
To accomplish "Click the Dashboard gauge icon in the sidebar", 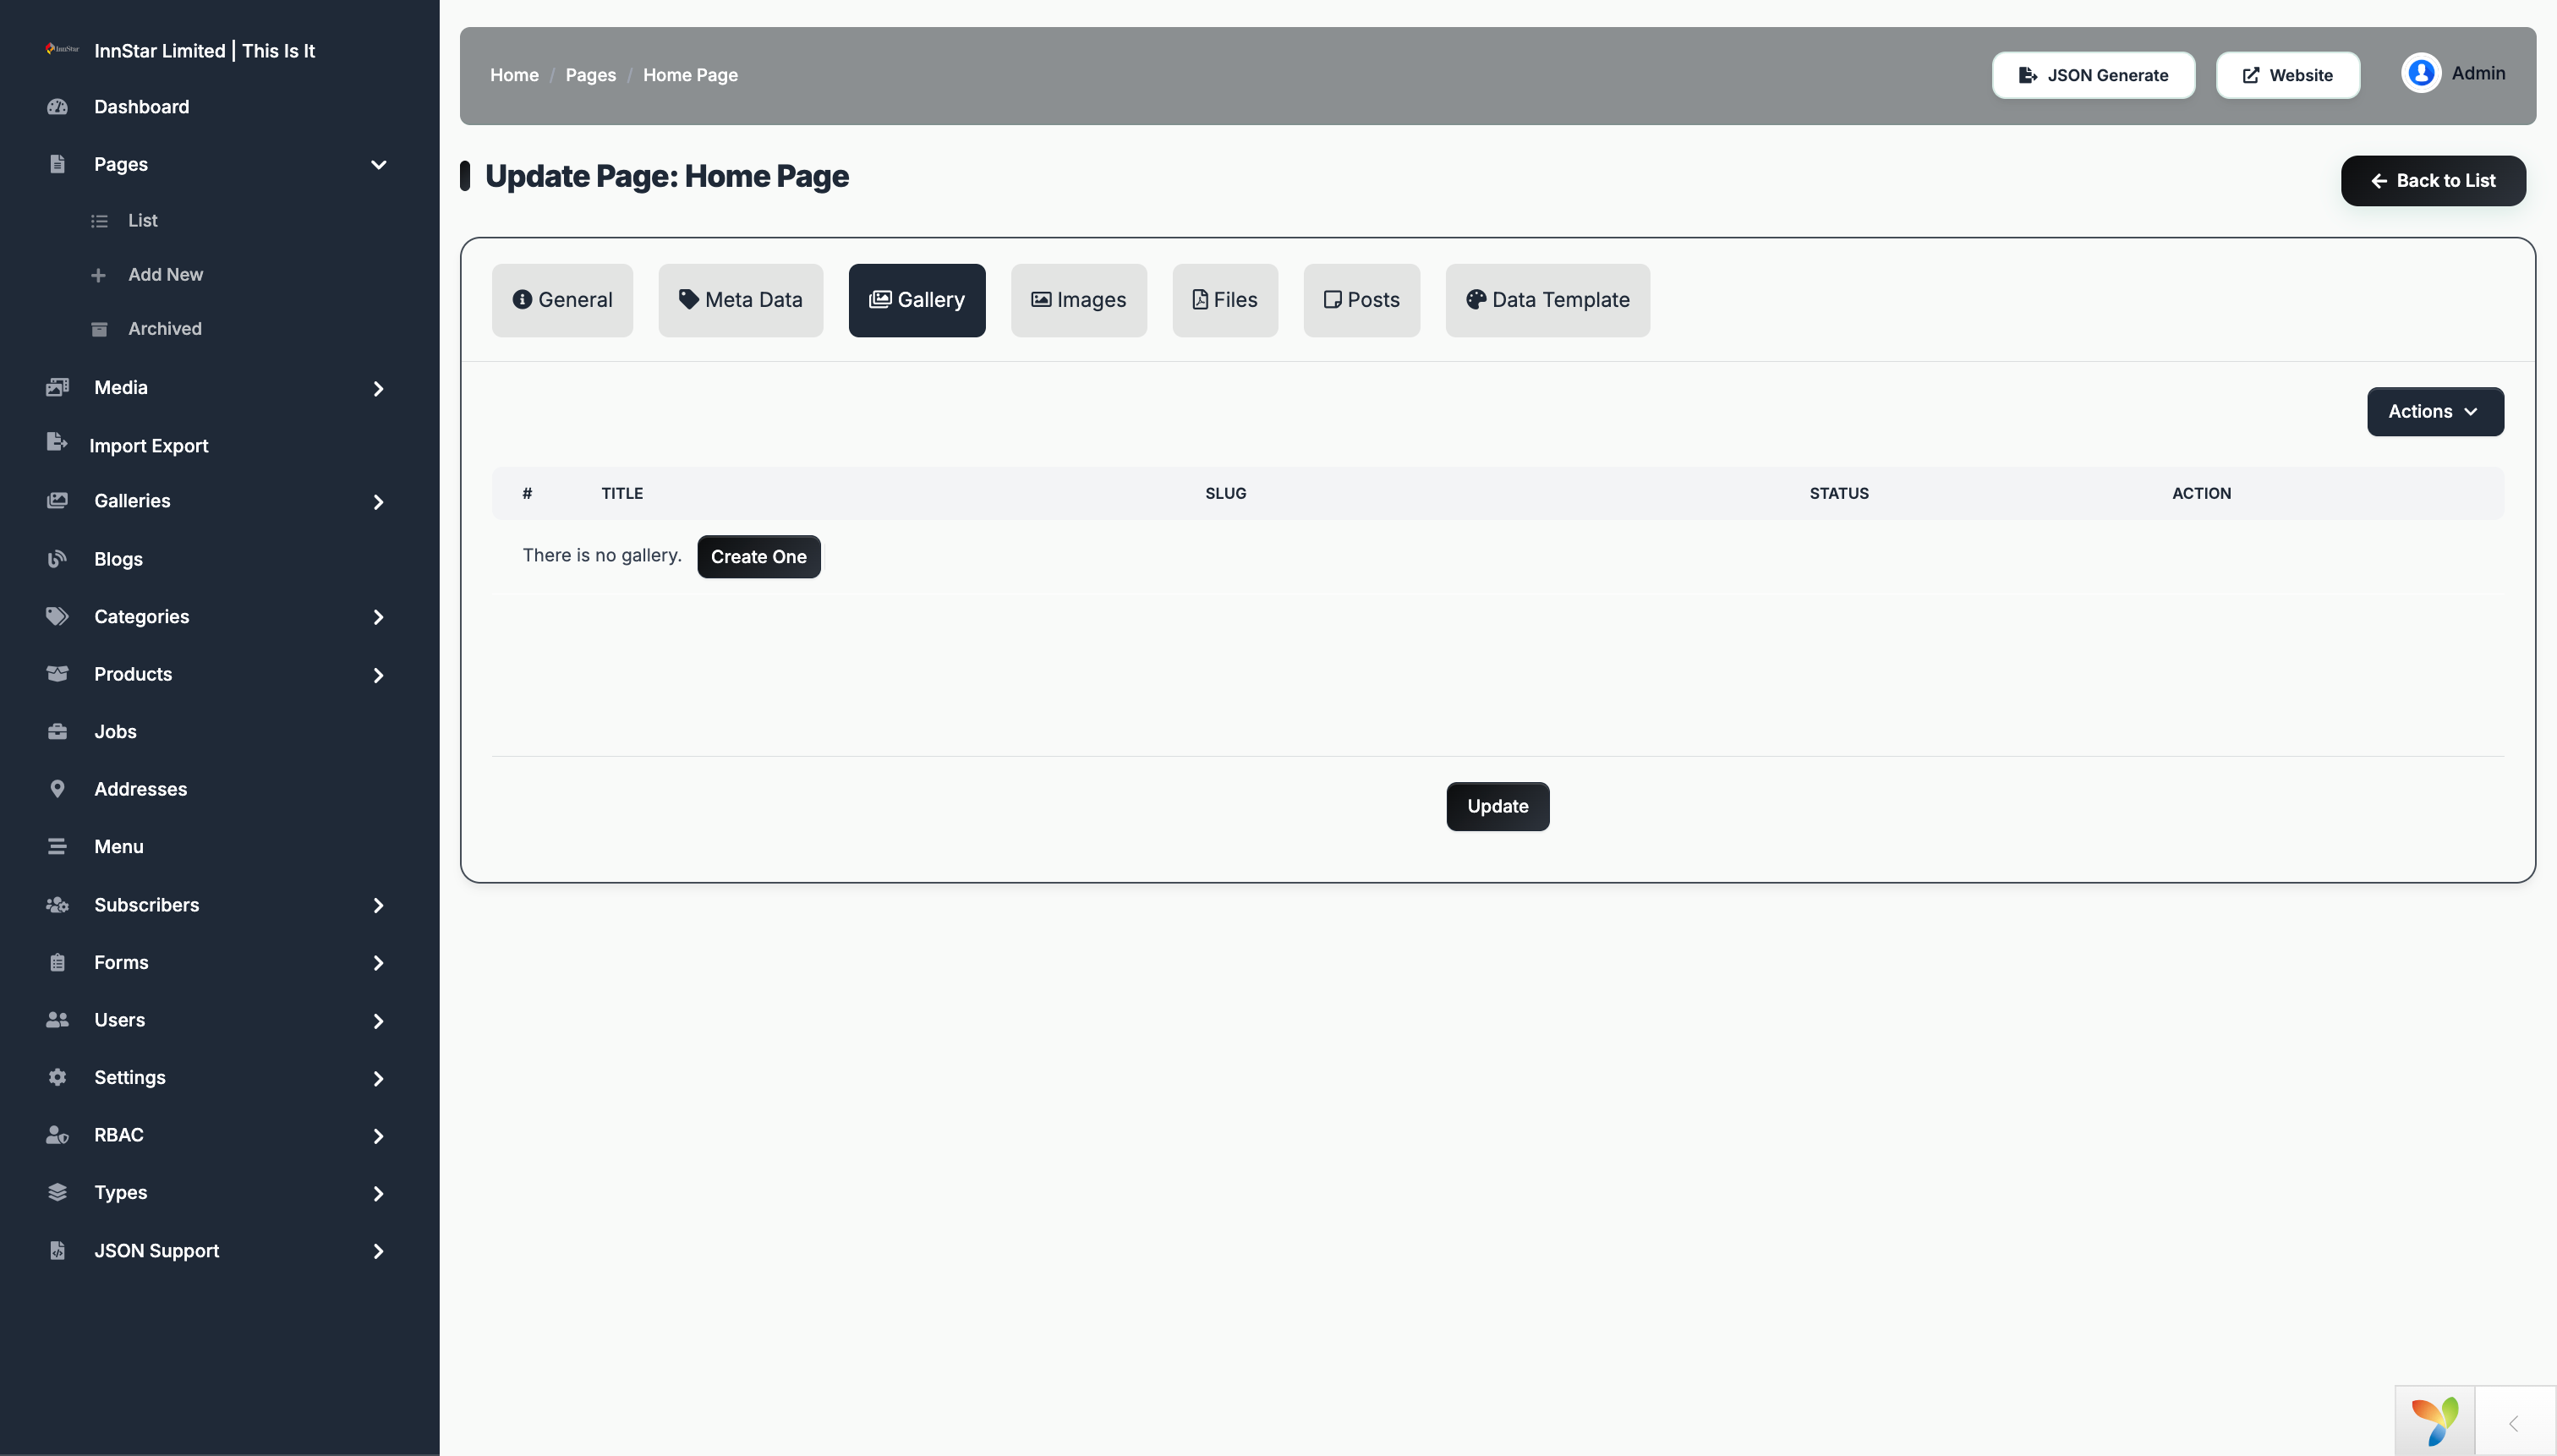I will (57, 107).
